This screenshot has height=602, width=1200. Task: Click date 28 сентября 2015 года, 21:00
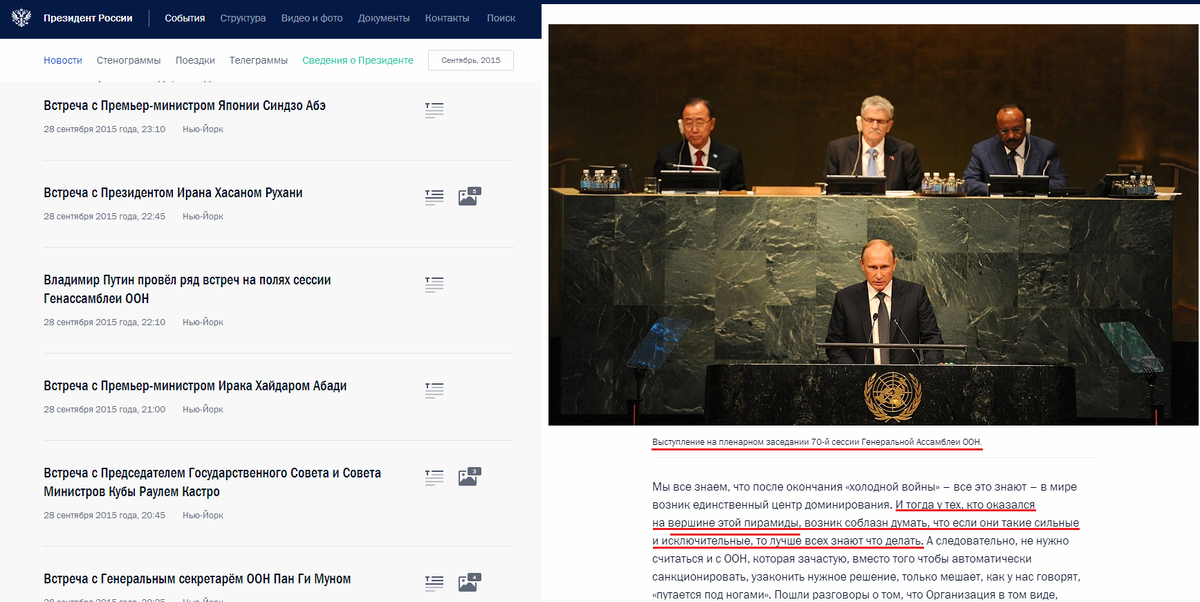[x=104, y=409]
